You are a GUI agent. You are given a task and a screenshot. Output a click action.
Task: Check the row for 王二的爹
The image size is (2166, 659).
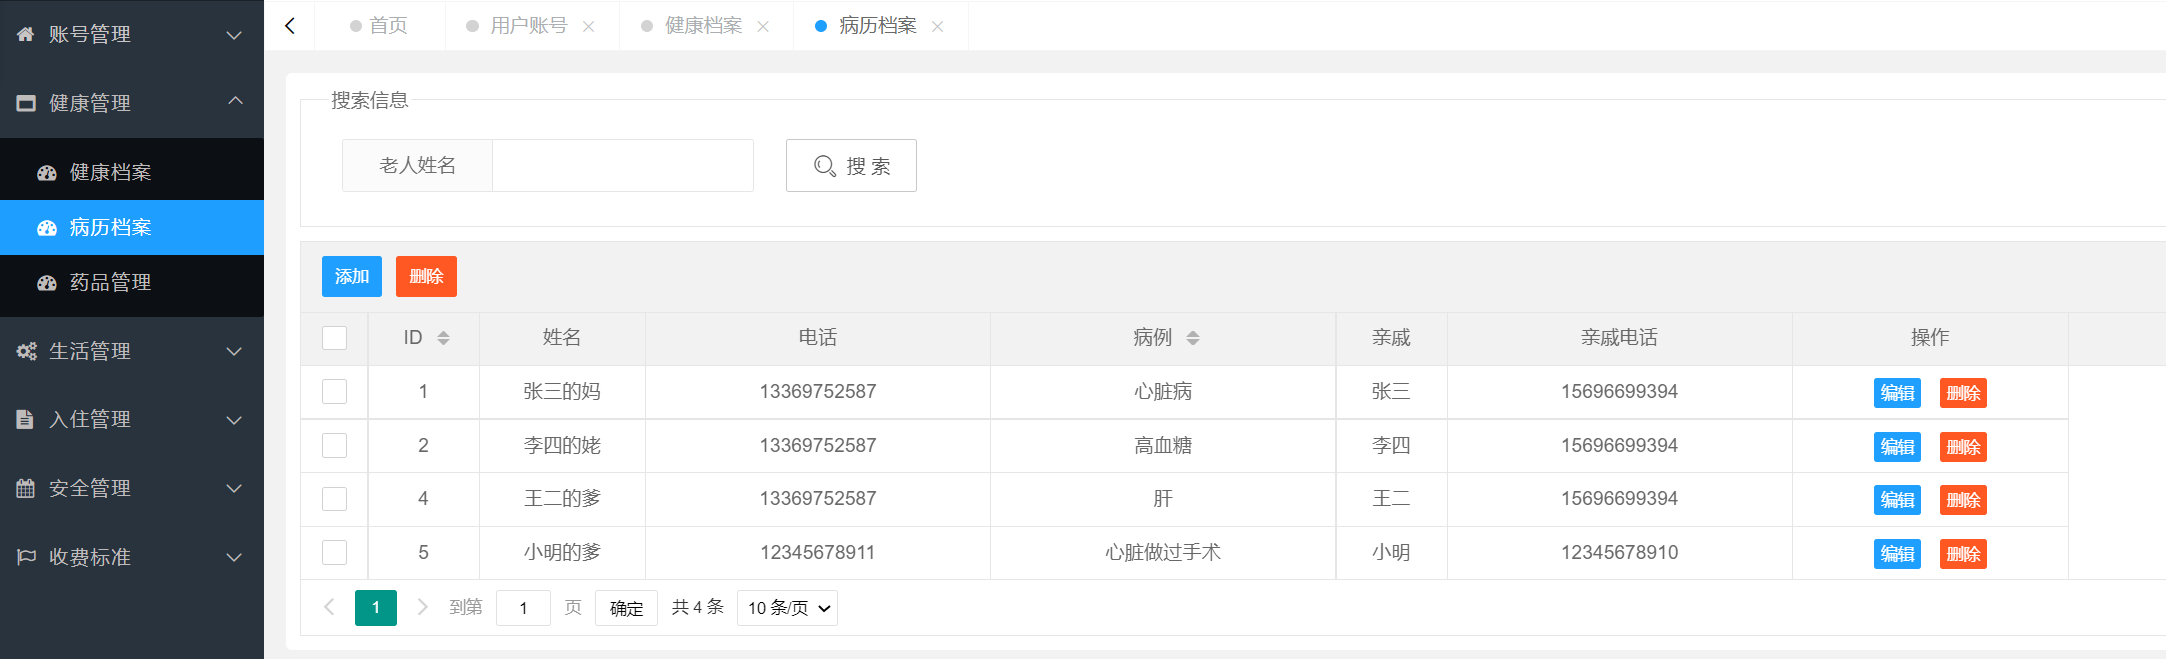click(x=335, y=499)
